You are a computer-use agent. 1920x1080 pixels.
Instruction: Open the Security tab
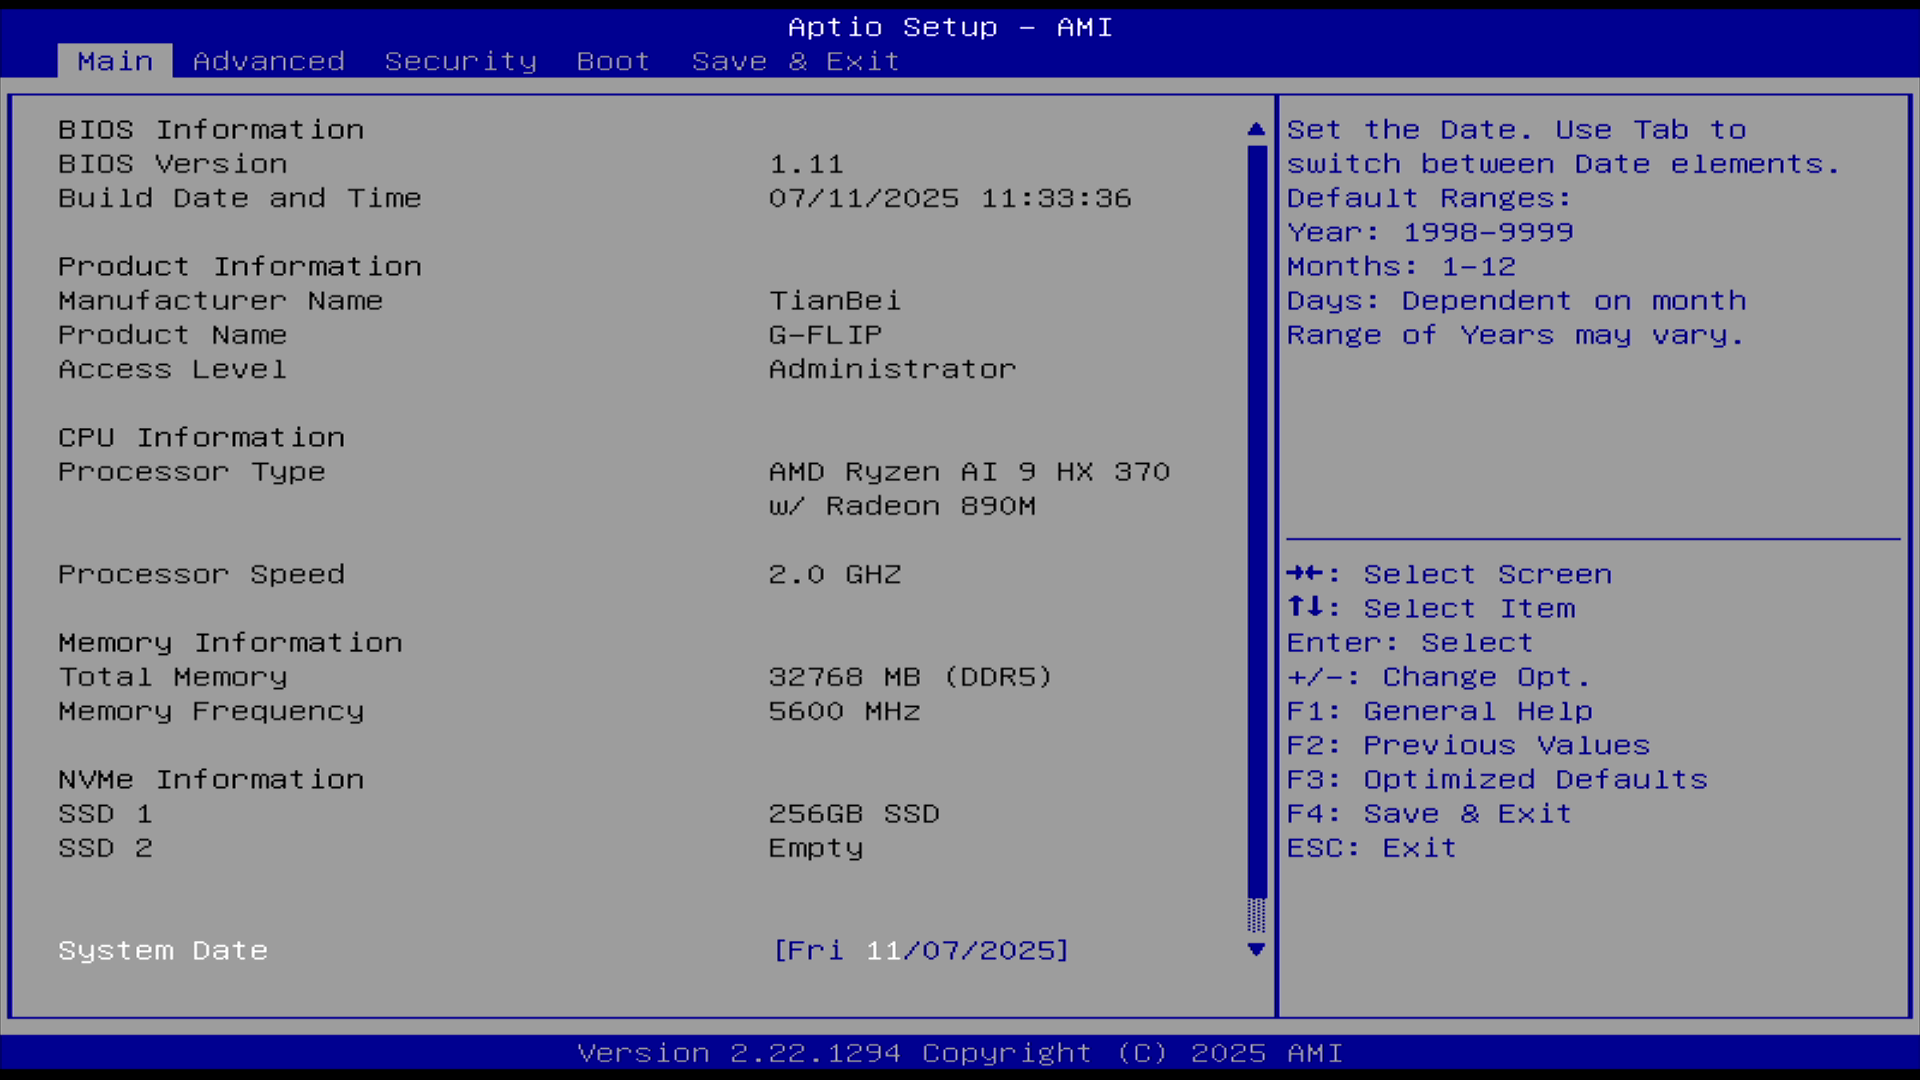coord(460,61)
